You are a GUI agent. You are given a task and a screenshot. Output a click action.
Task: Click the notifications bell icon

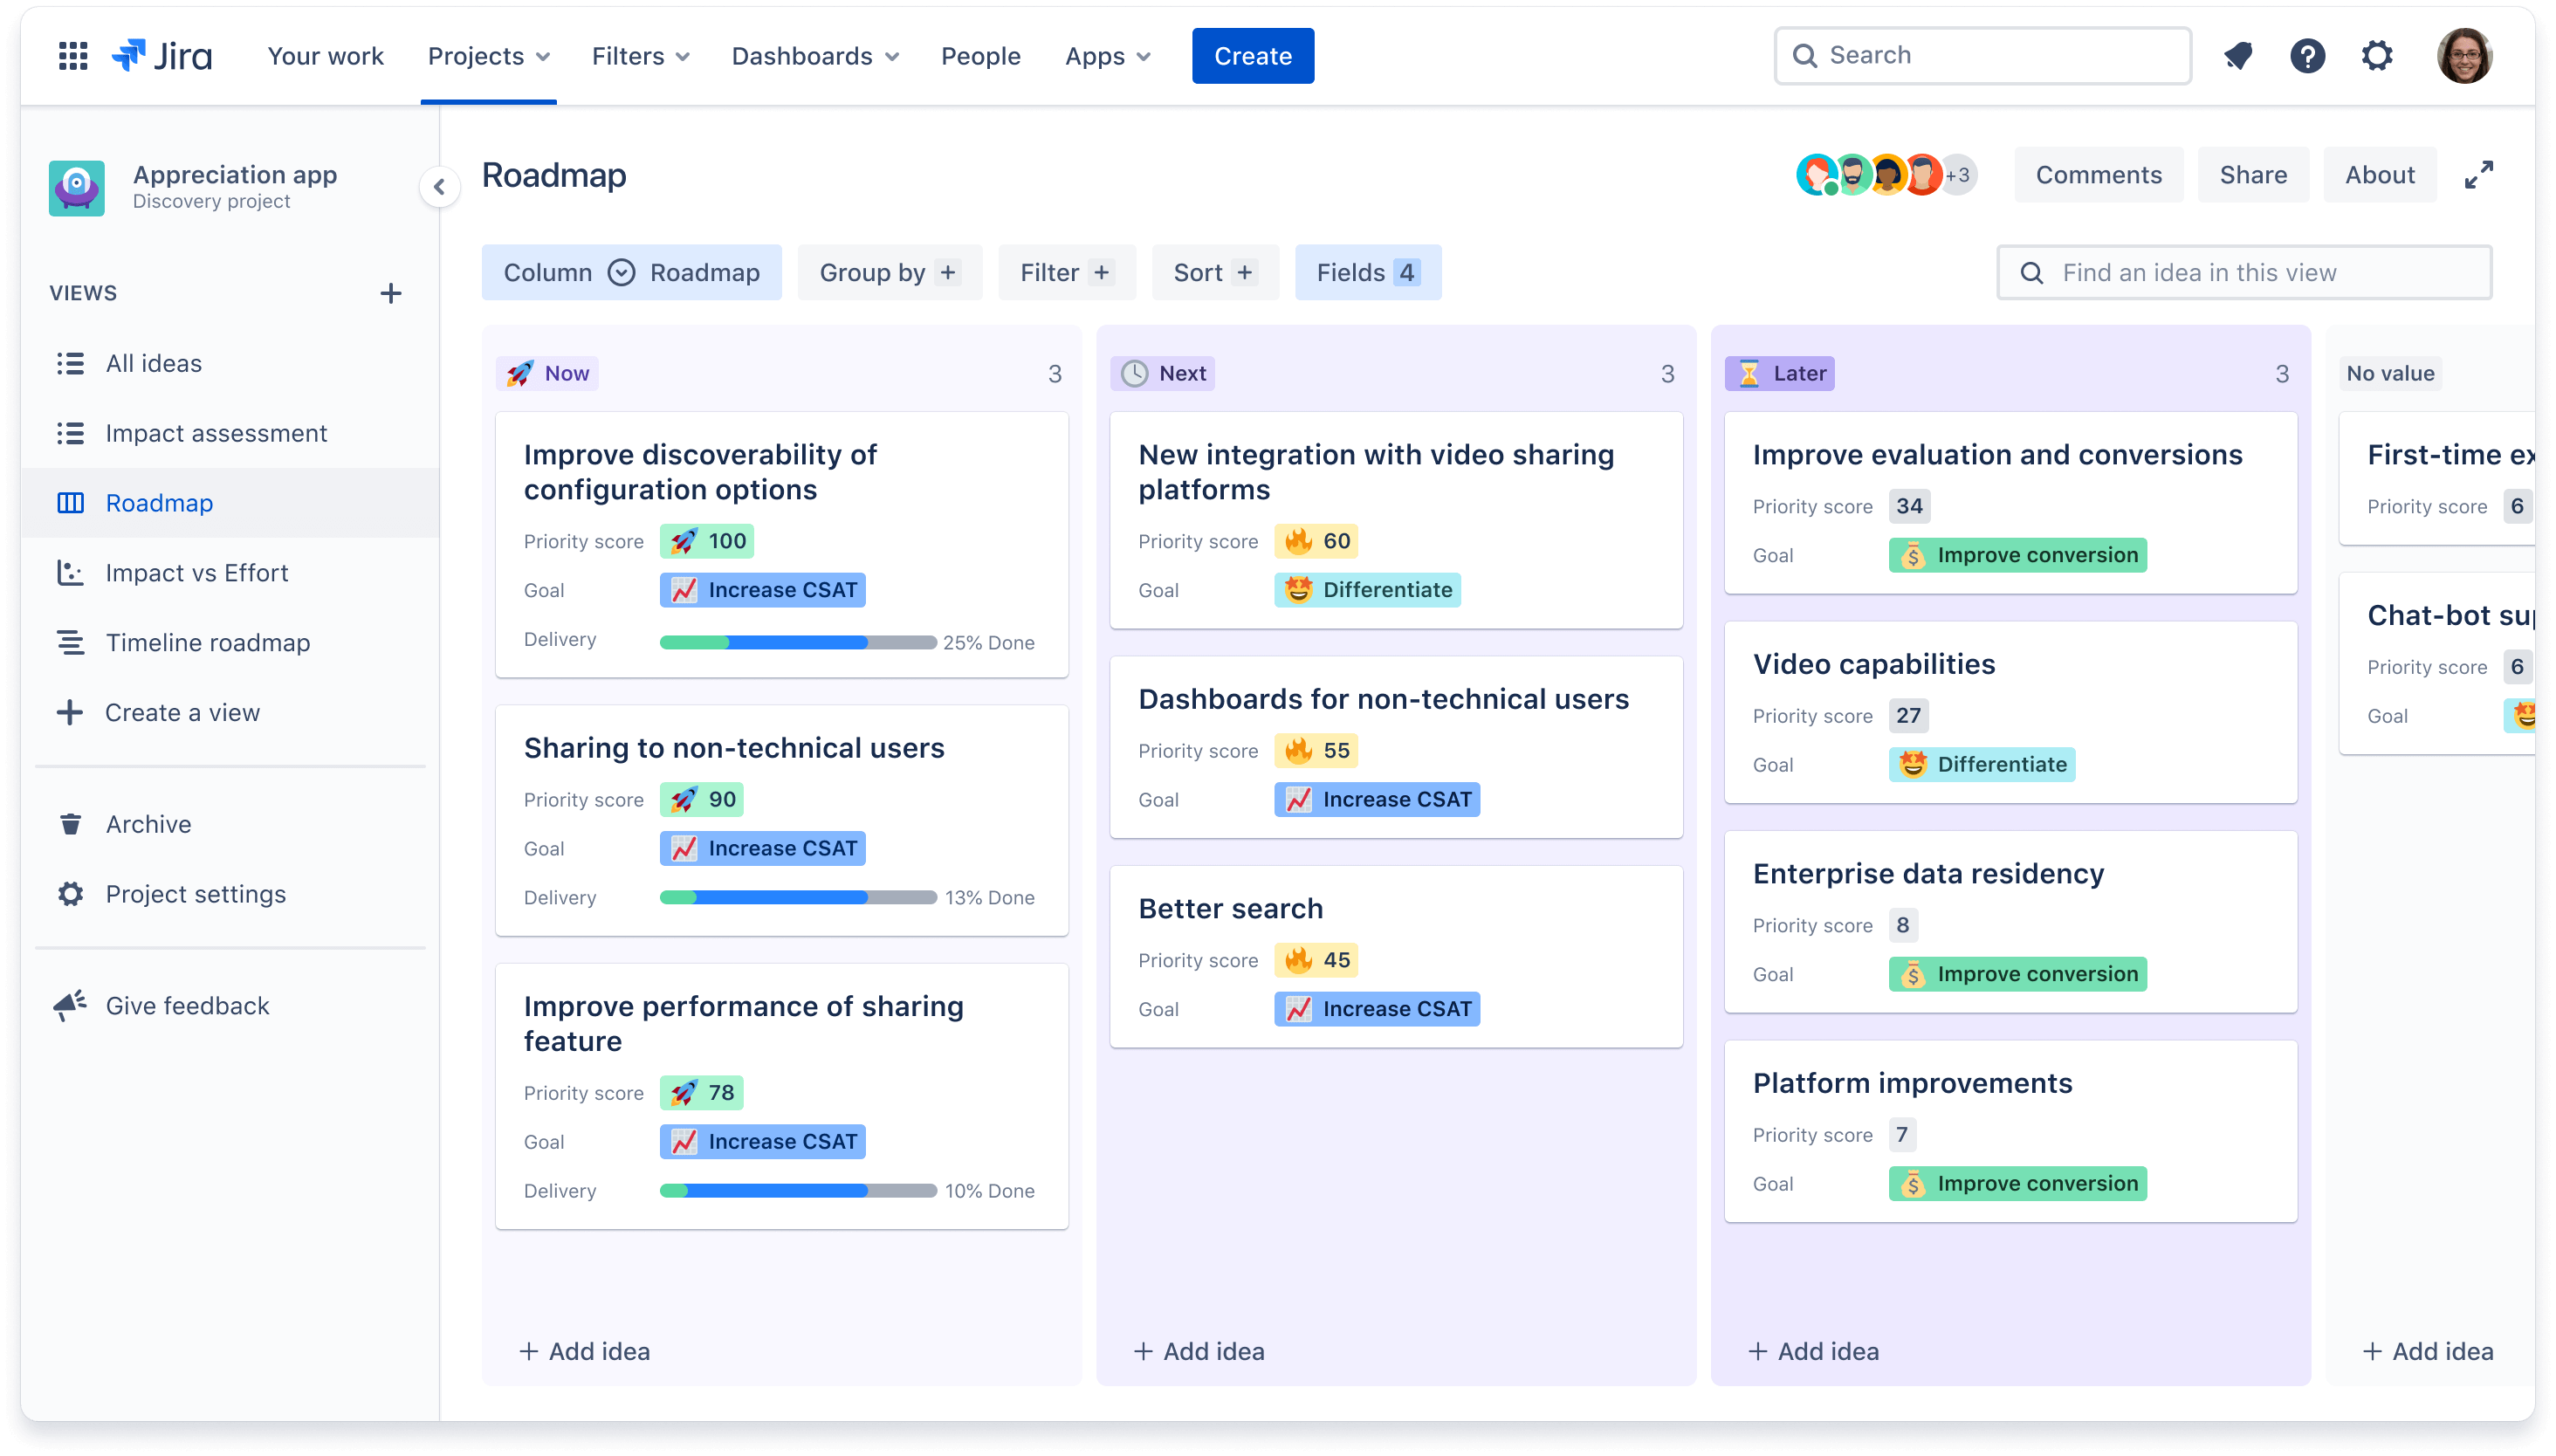(2240, 54)
